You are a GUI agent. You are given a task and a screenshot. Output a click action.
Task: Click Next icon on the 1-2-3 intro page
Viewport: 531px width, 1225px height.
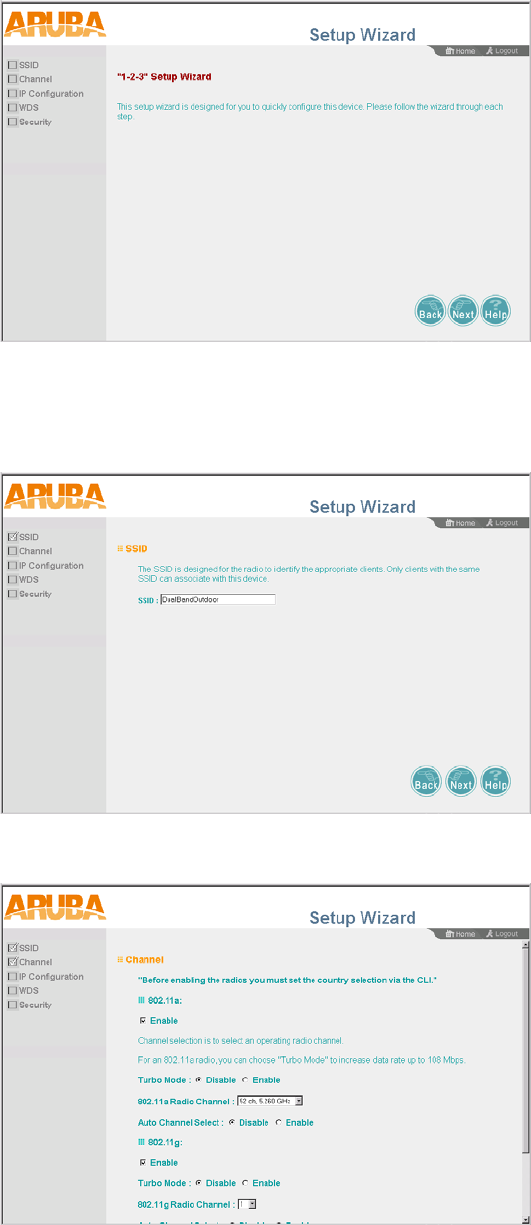(x=462, y=311)
